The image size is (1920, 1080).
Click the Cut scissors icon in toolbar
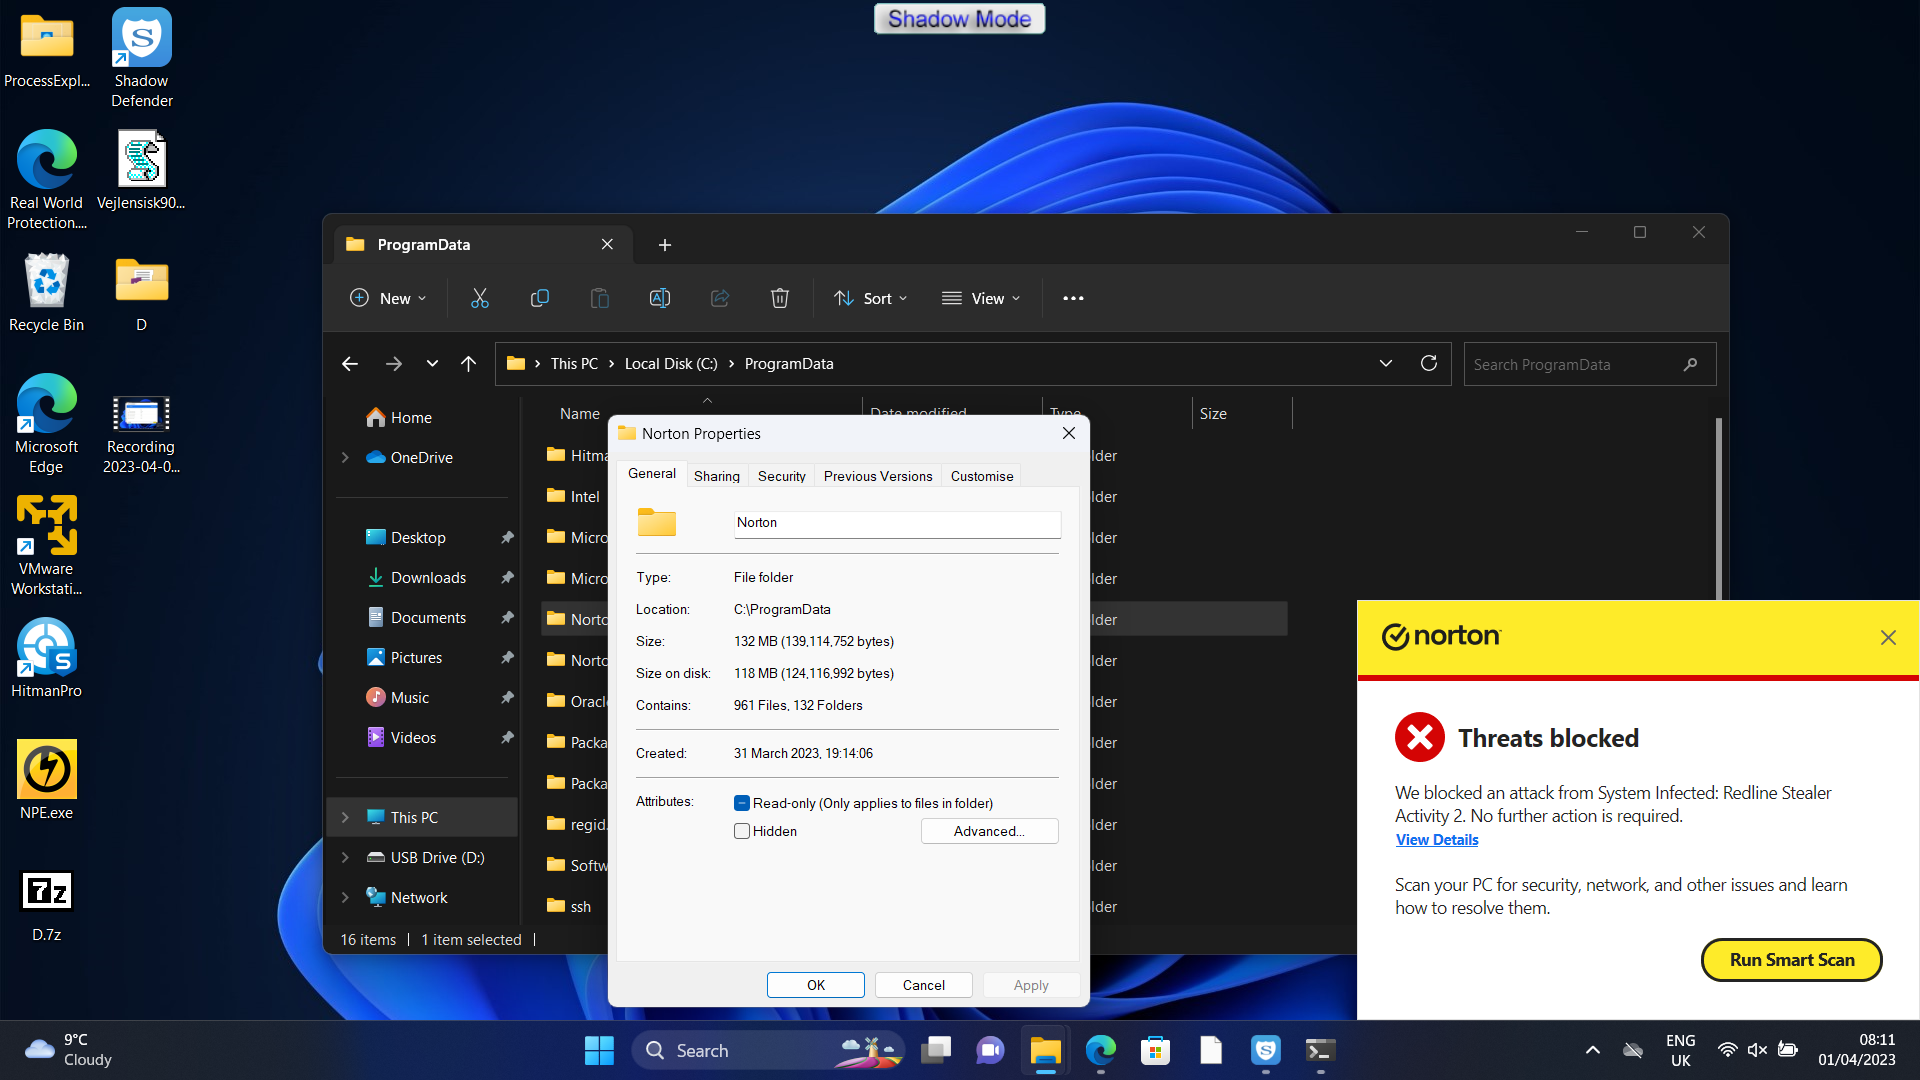pos(480,298)
